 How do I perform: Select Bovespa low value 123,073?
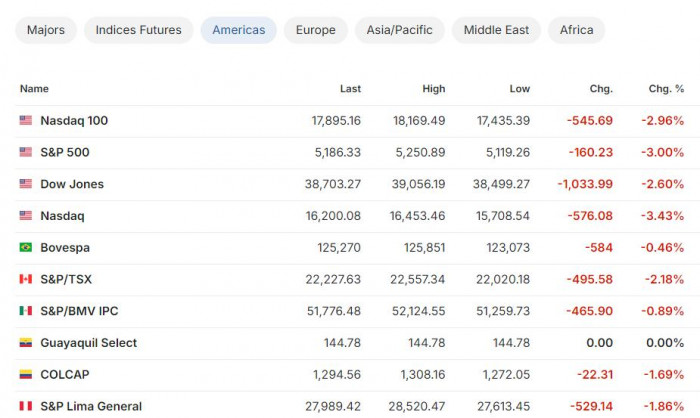tap(508, 247)
